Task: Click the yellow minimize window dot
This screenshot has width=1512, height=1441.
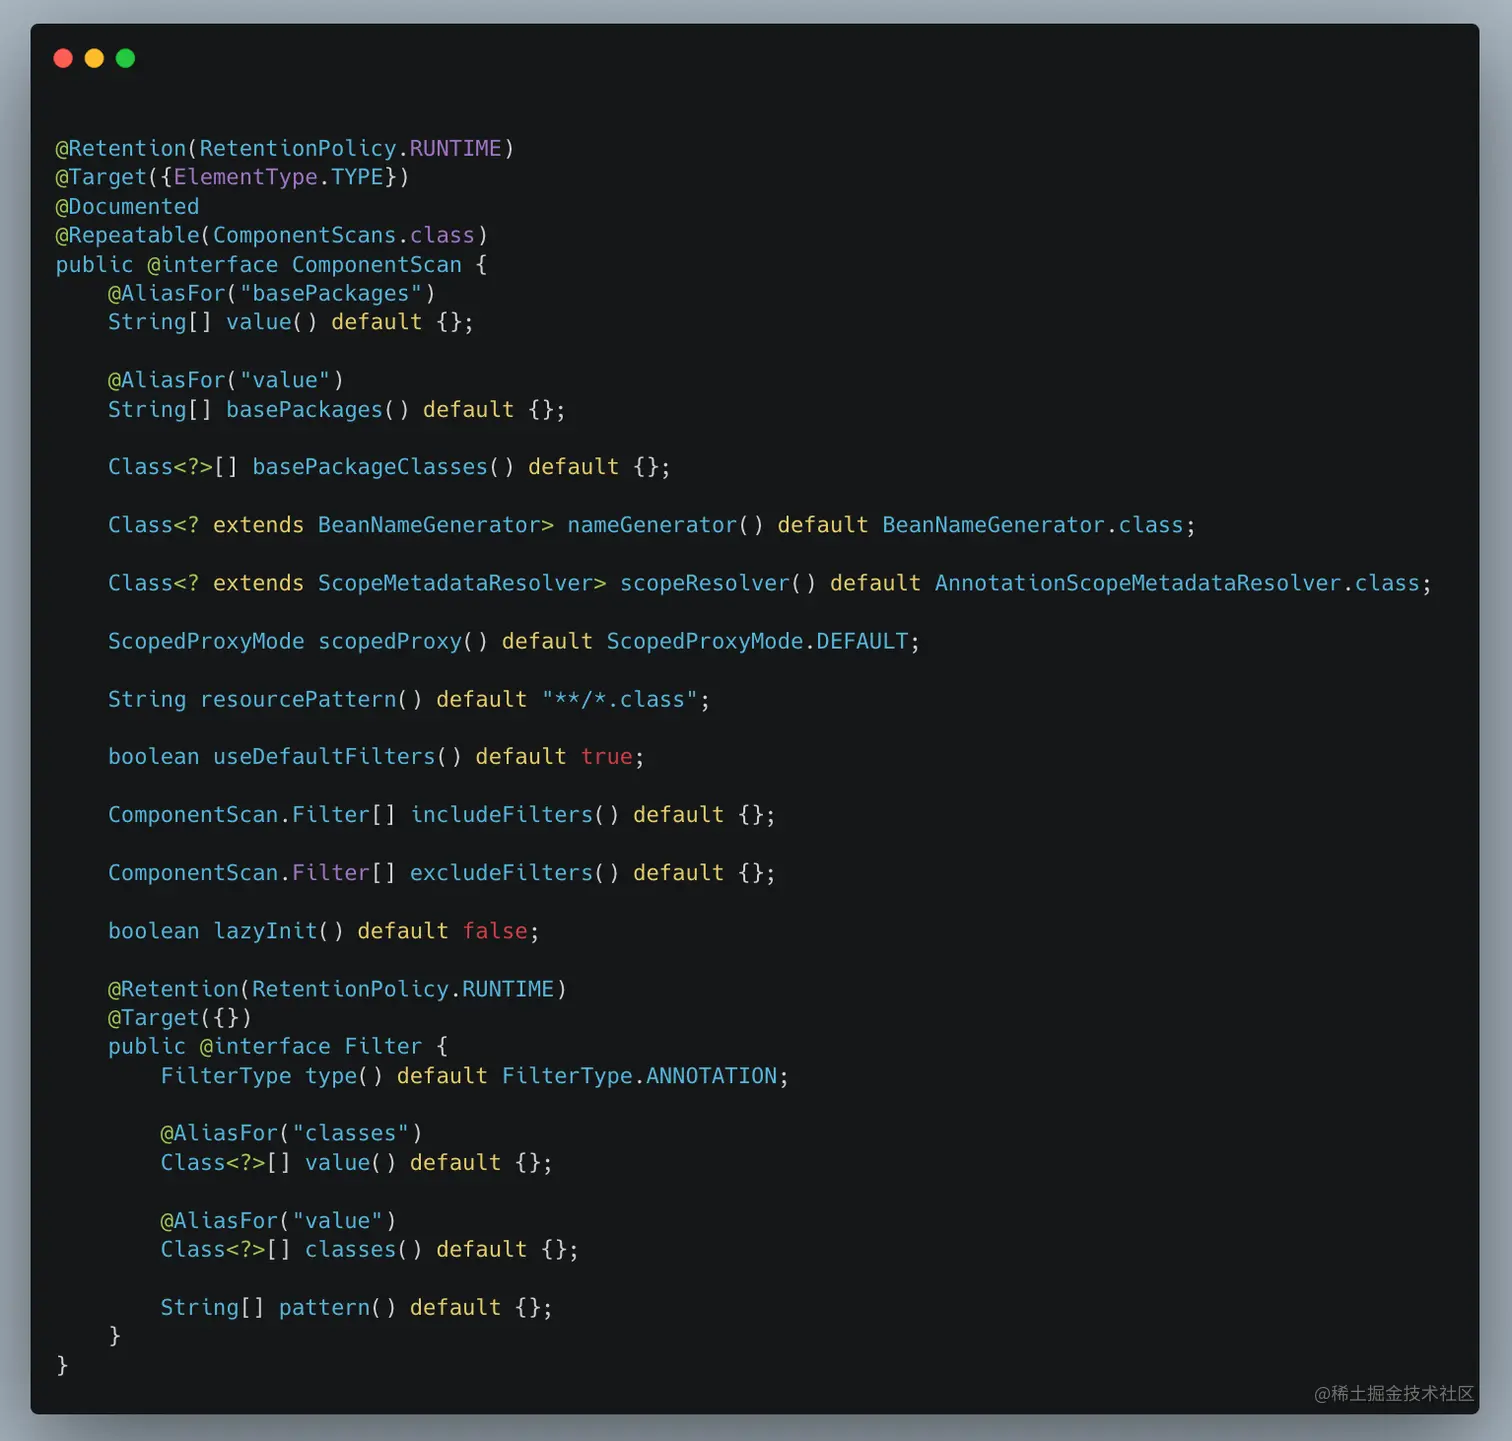Action: pos(94,58)
